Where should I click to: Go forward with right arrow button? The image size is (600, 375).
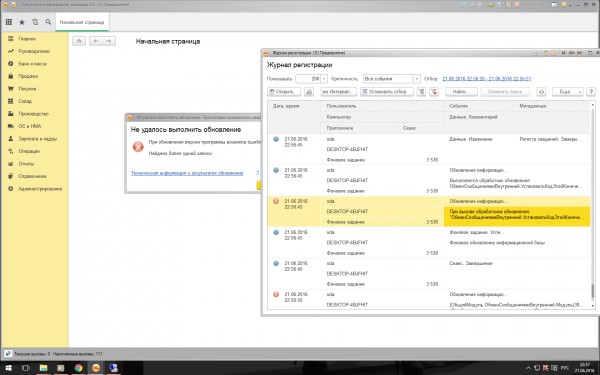click(109, 41)
